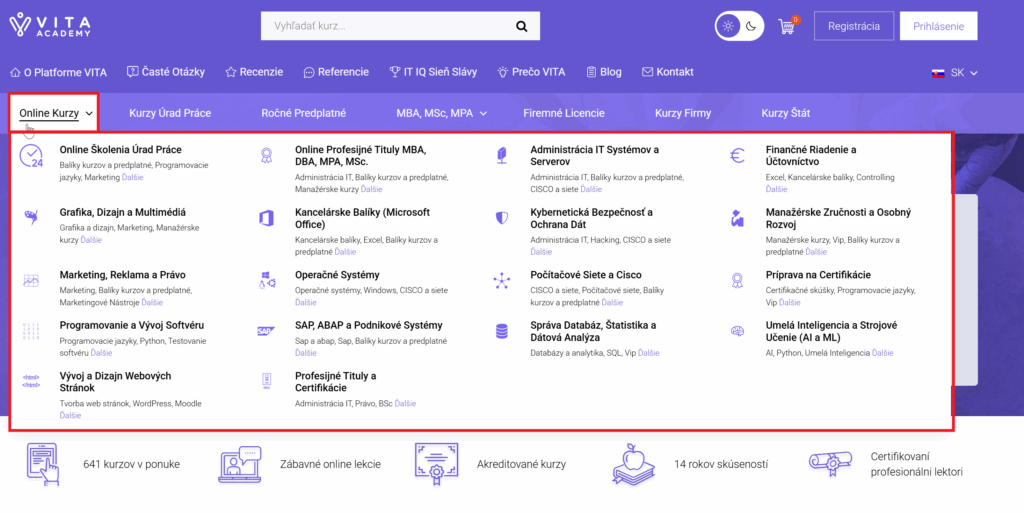Click the Operačné Systémy Windows icon
Screen dimensions: 1024x513
tap(266, 281)
